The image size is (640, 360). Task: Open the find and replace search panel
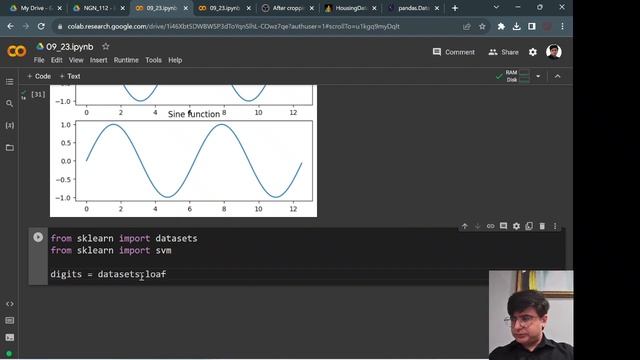[x=9, y=104]
